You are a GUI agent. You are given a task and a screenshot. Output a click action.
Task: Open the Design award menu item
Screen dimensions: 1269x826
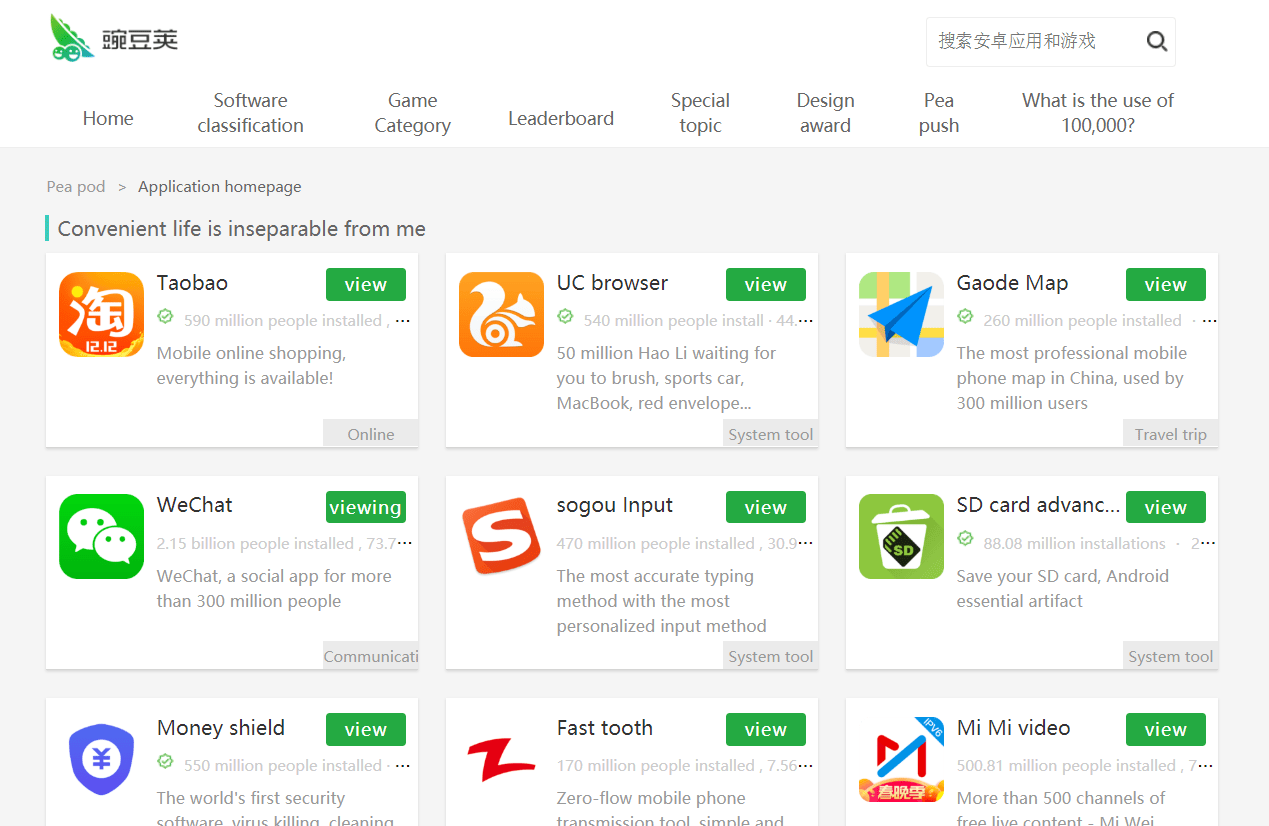[825, 113]
